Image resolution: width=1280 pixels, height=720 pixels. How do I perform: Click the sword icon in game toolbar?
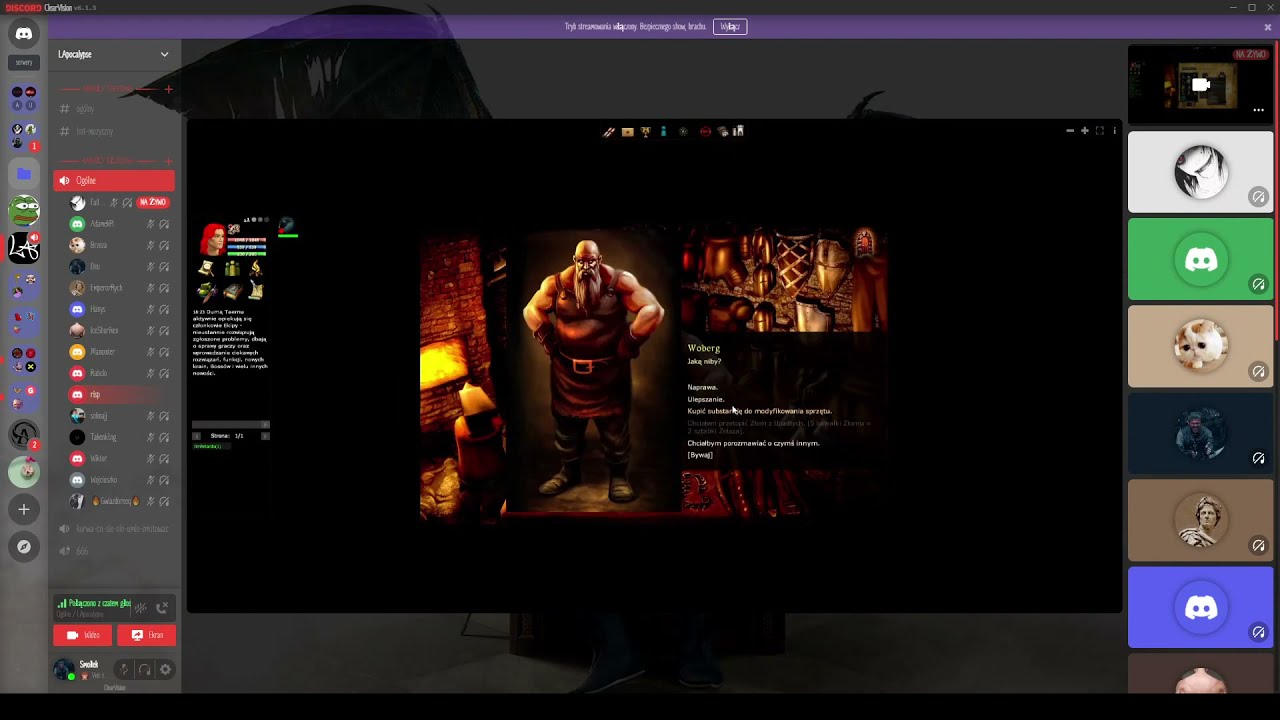[x=608, y=131]
